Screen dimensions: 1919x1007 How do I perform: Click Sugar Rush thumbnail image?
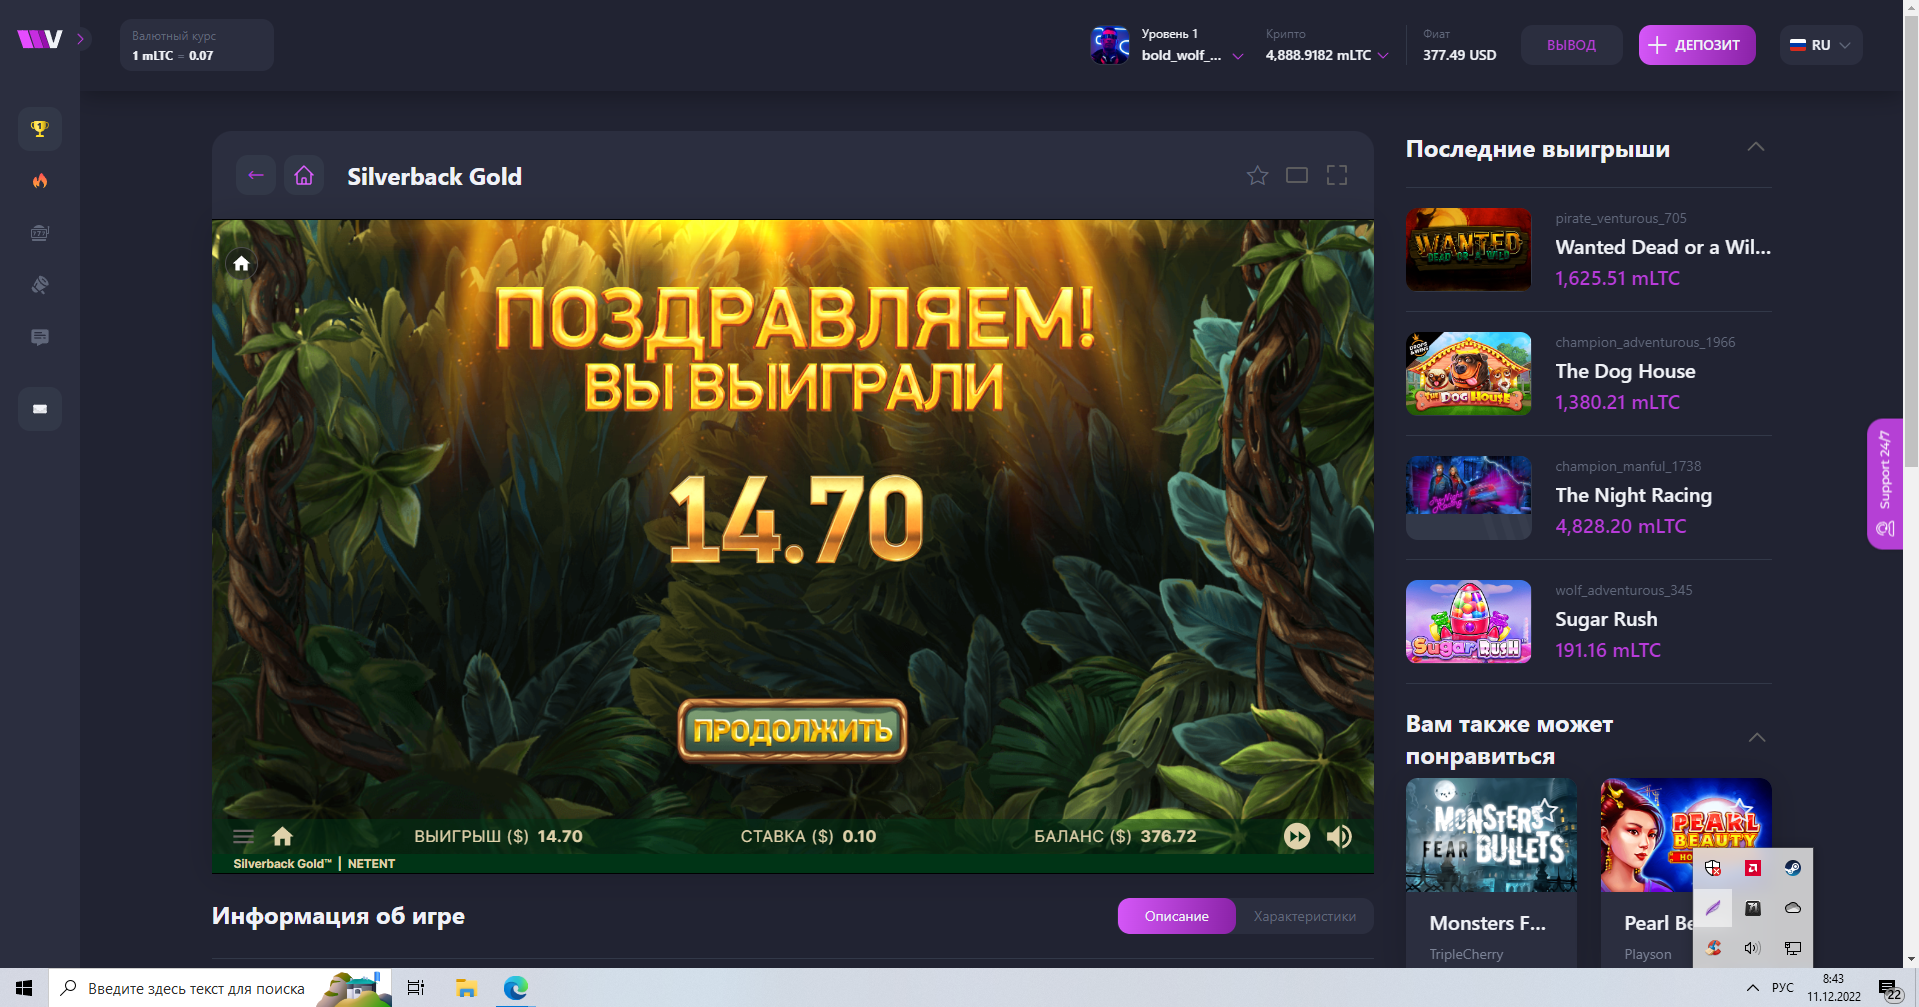[x=1469, y=622]
